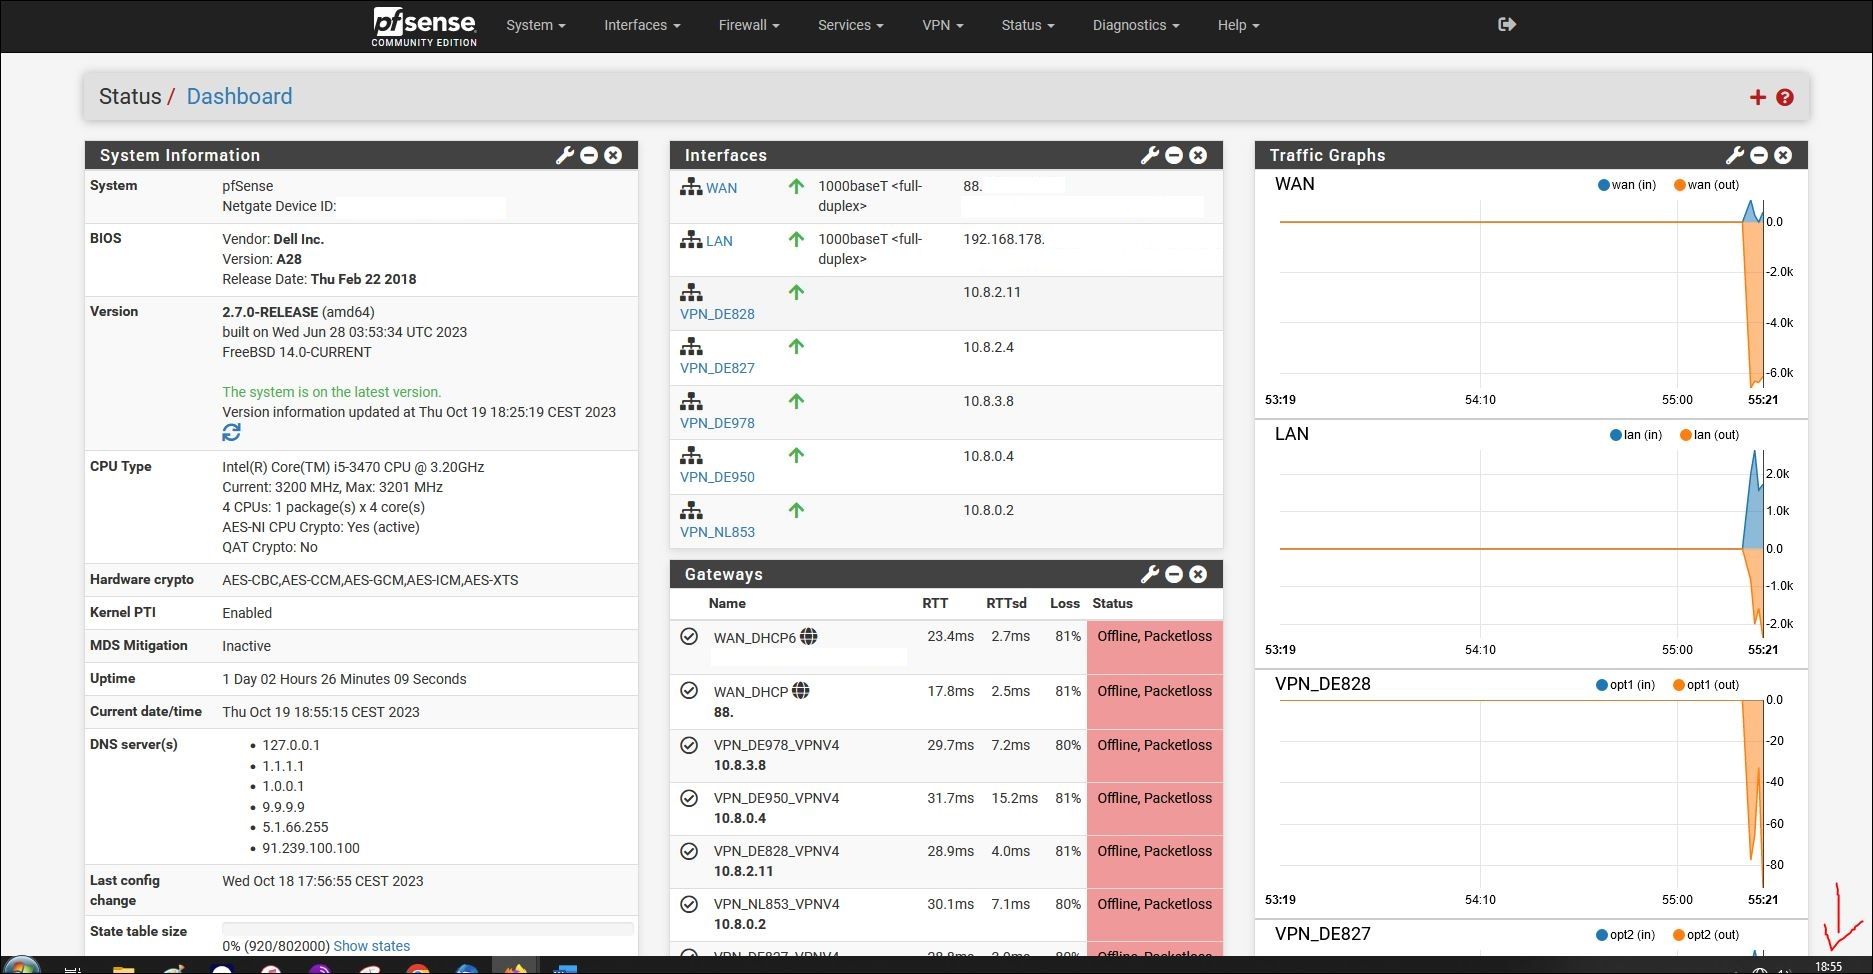Click the check circle icon for VPN_NL853_VPNV4 gateway
The height and width of the screenshot is (974, 1873).
[689, 904]
